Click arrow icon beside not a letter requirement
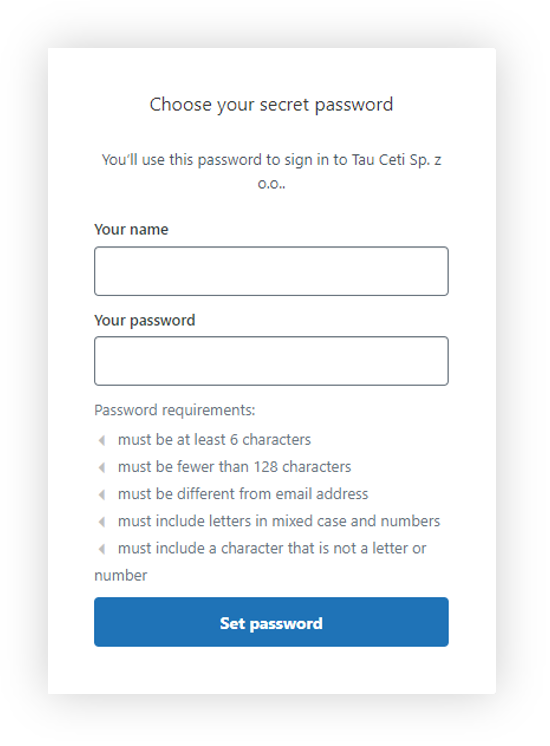The image size is (550, 746). [x=102, y=549]
